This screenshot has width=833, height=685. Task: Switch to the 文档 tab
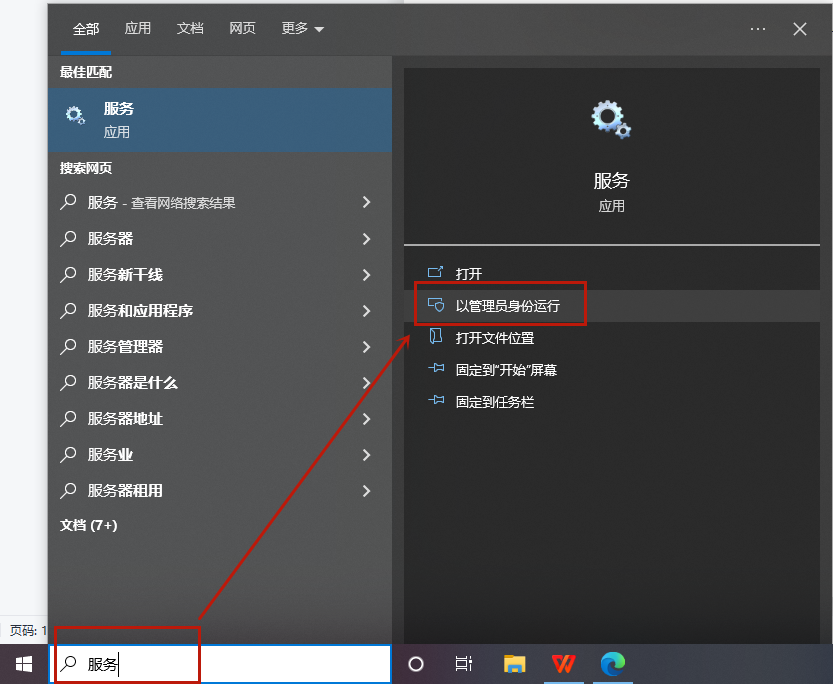[190, 29]
